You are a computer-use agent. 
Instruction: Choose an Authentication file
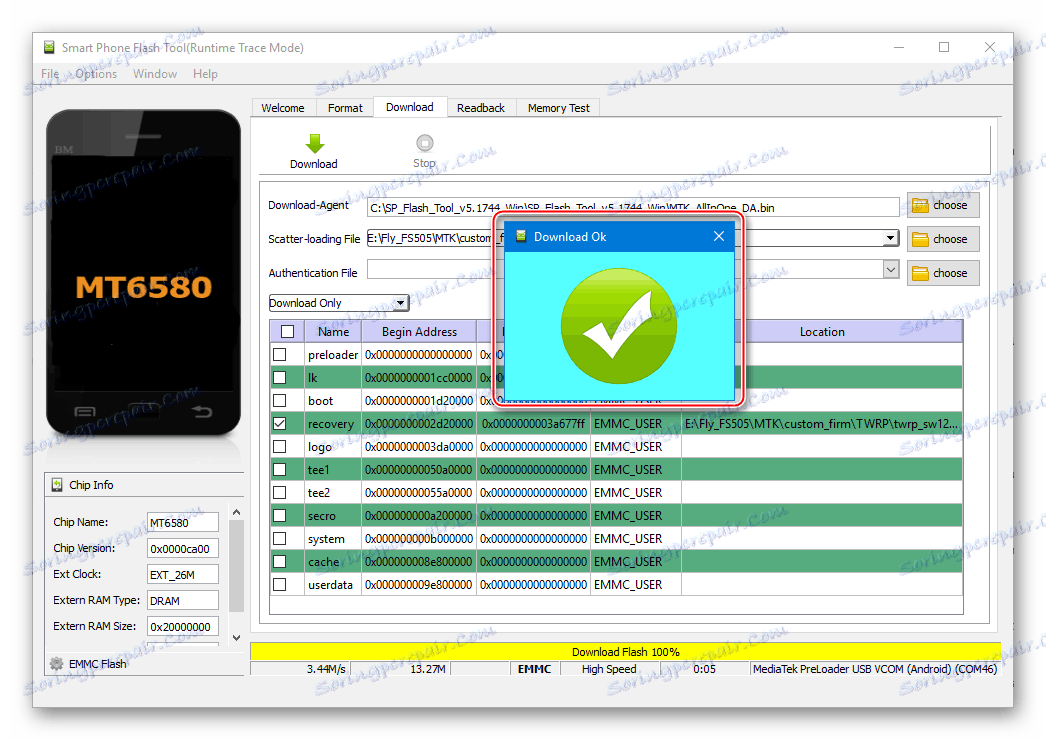(943, 273)
